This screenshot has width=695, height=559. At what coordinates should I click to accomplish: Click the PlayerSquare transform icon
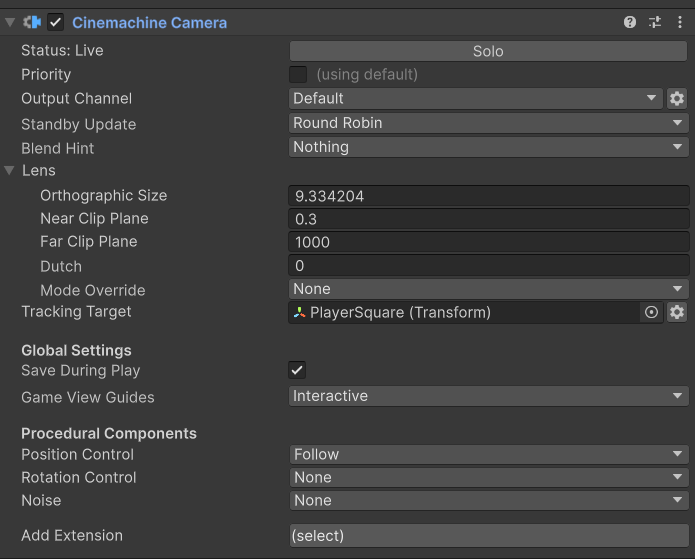point(299,313)
